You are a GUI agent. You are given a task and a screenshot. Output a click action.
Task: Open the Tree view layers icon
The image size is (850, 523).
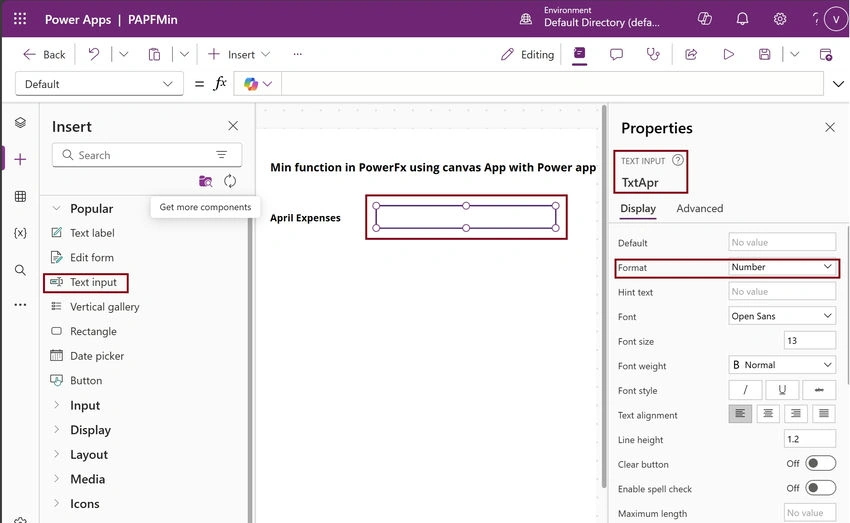click(x=20, y=122)
